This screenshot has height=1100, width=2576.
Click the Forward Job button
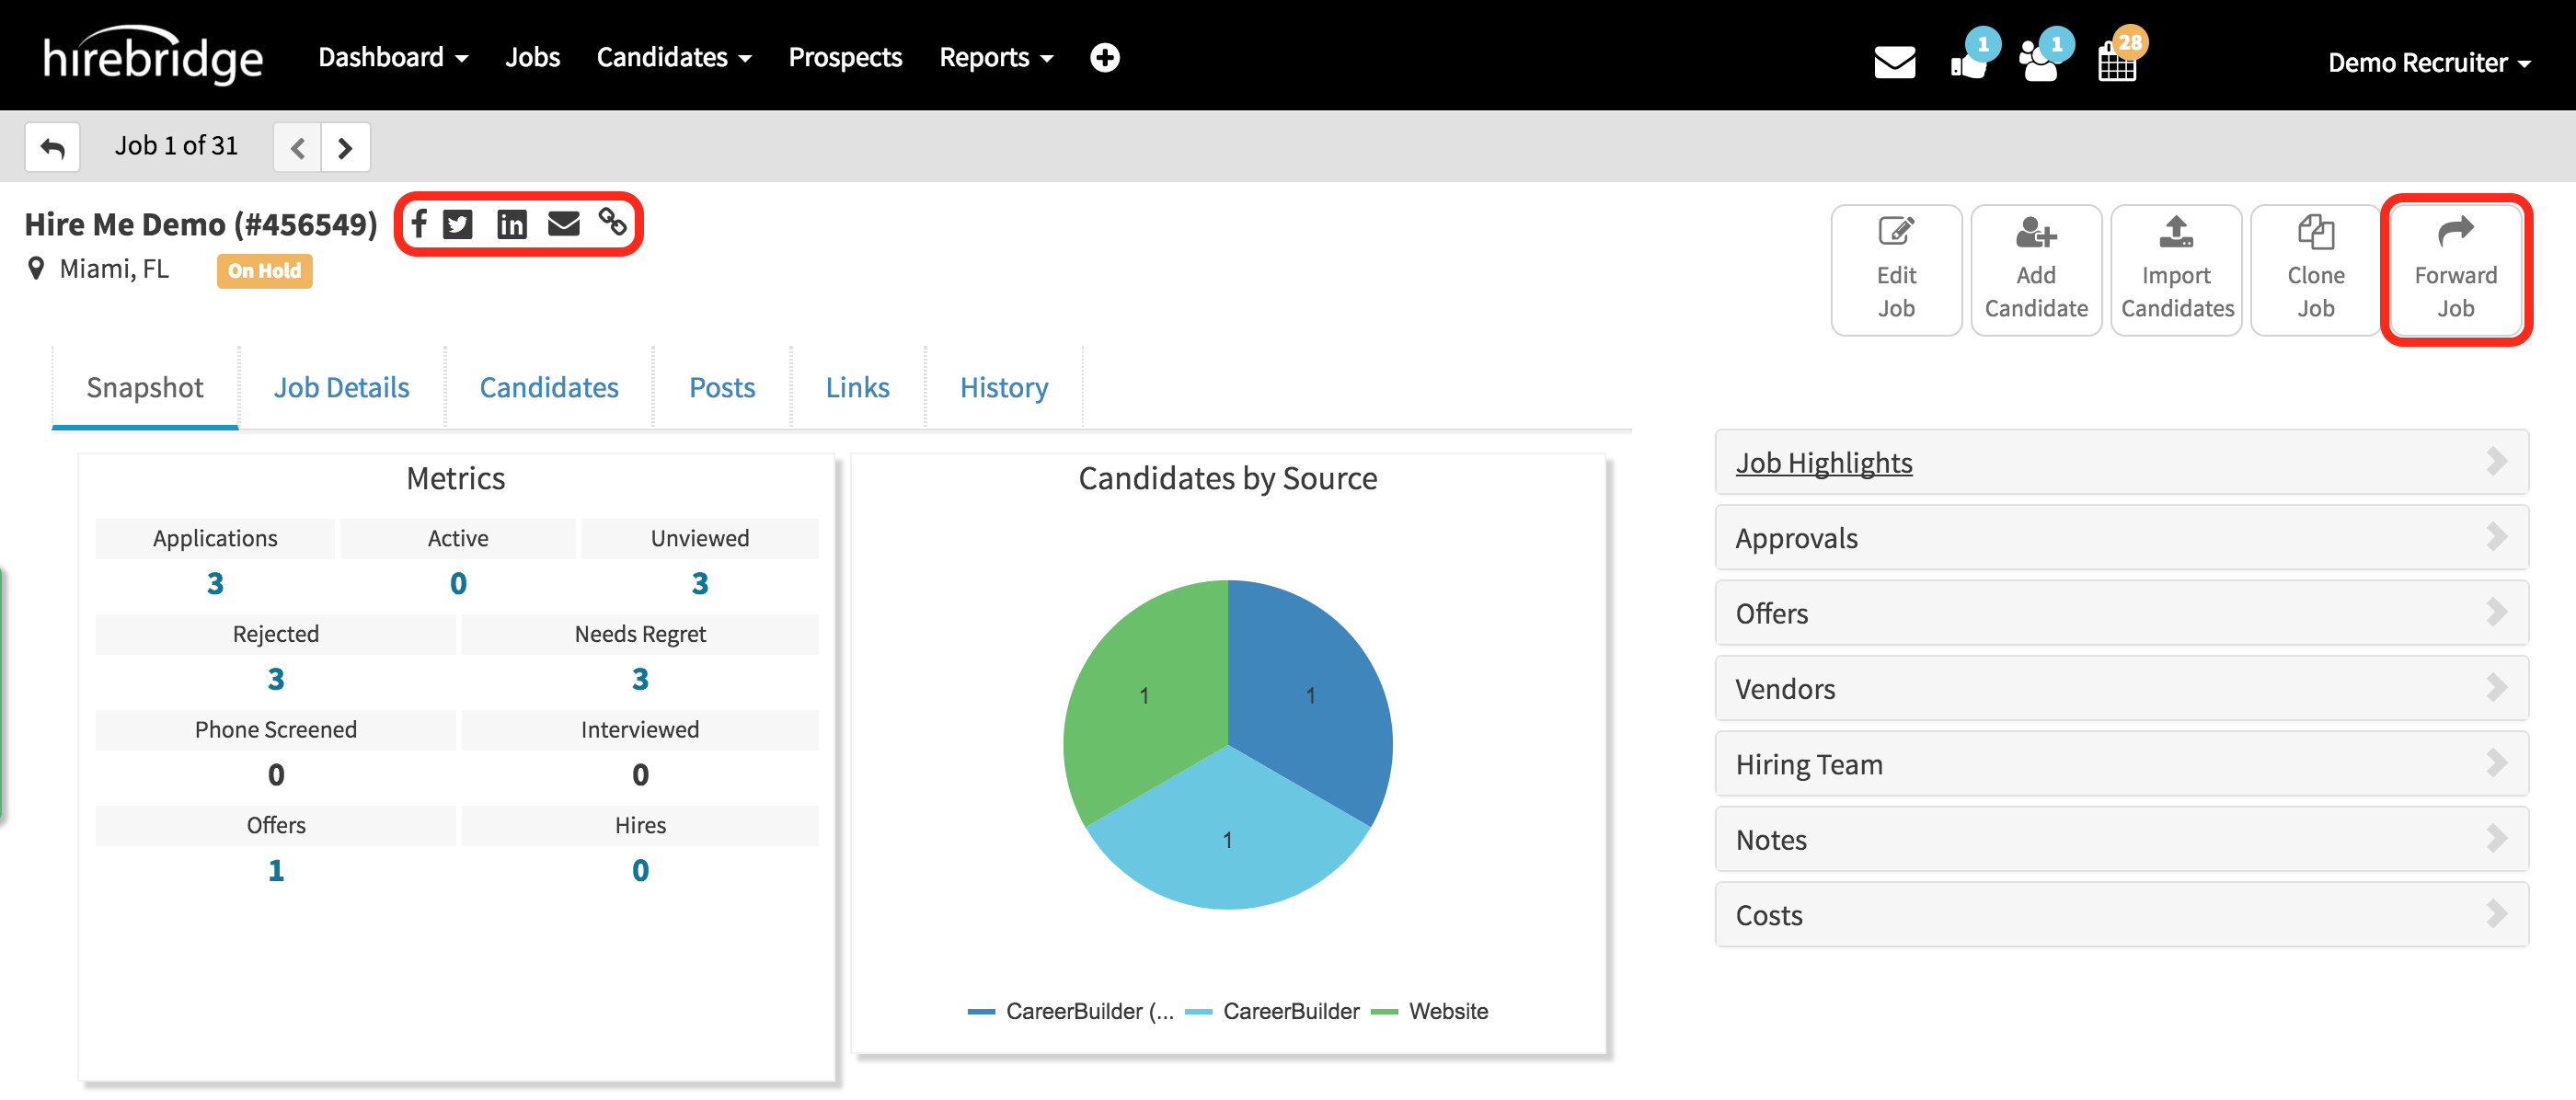[x=2456, y=270]
